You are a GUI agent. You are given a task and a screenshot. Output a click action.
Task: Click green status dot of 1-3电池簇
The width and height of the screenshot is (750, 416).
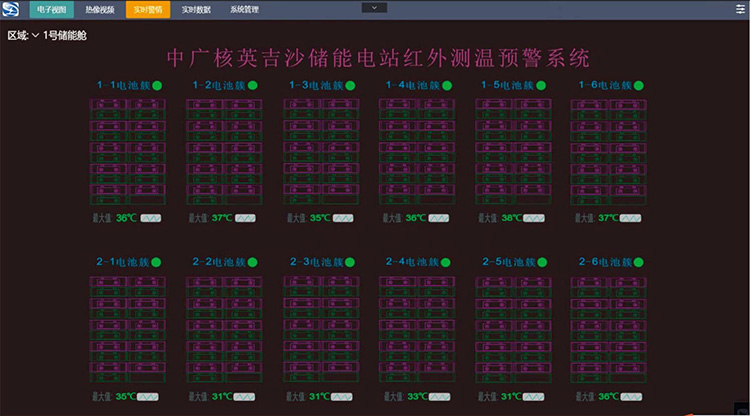pyautogui.click(x=350, y=86)
